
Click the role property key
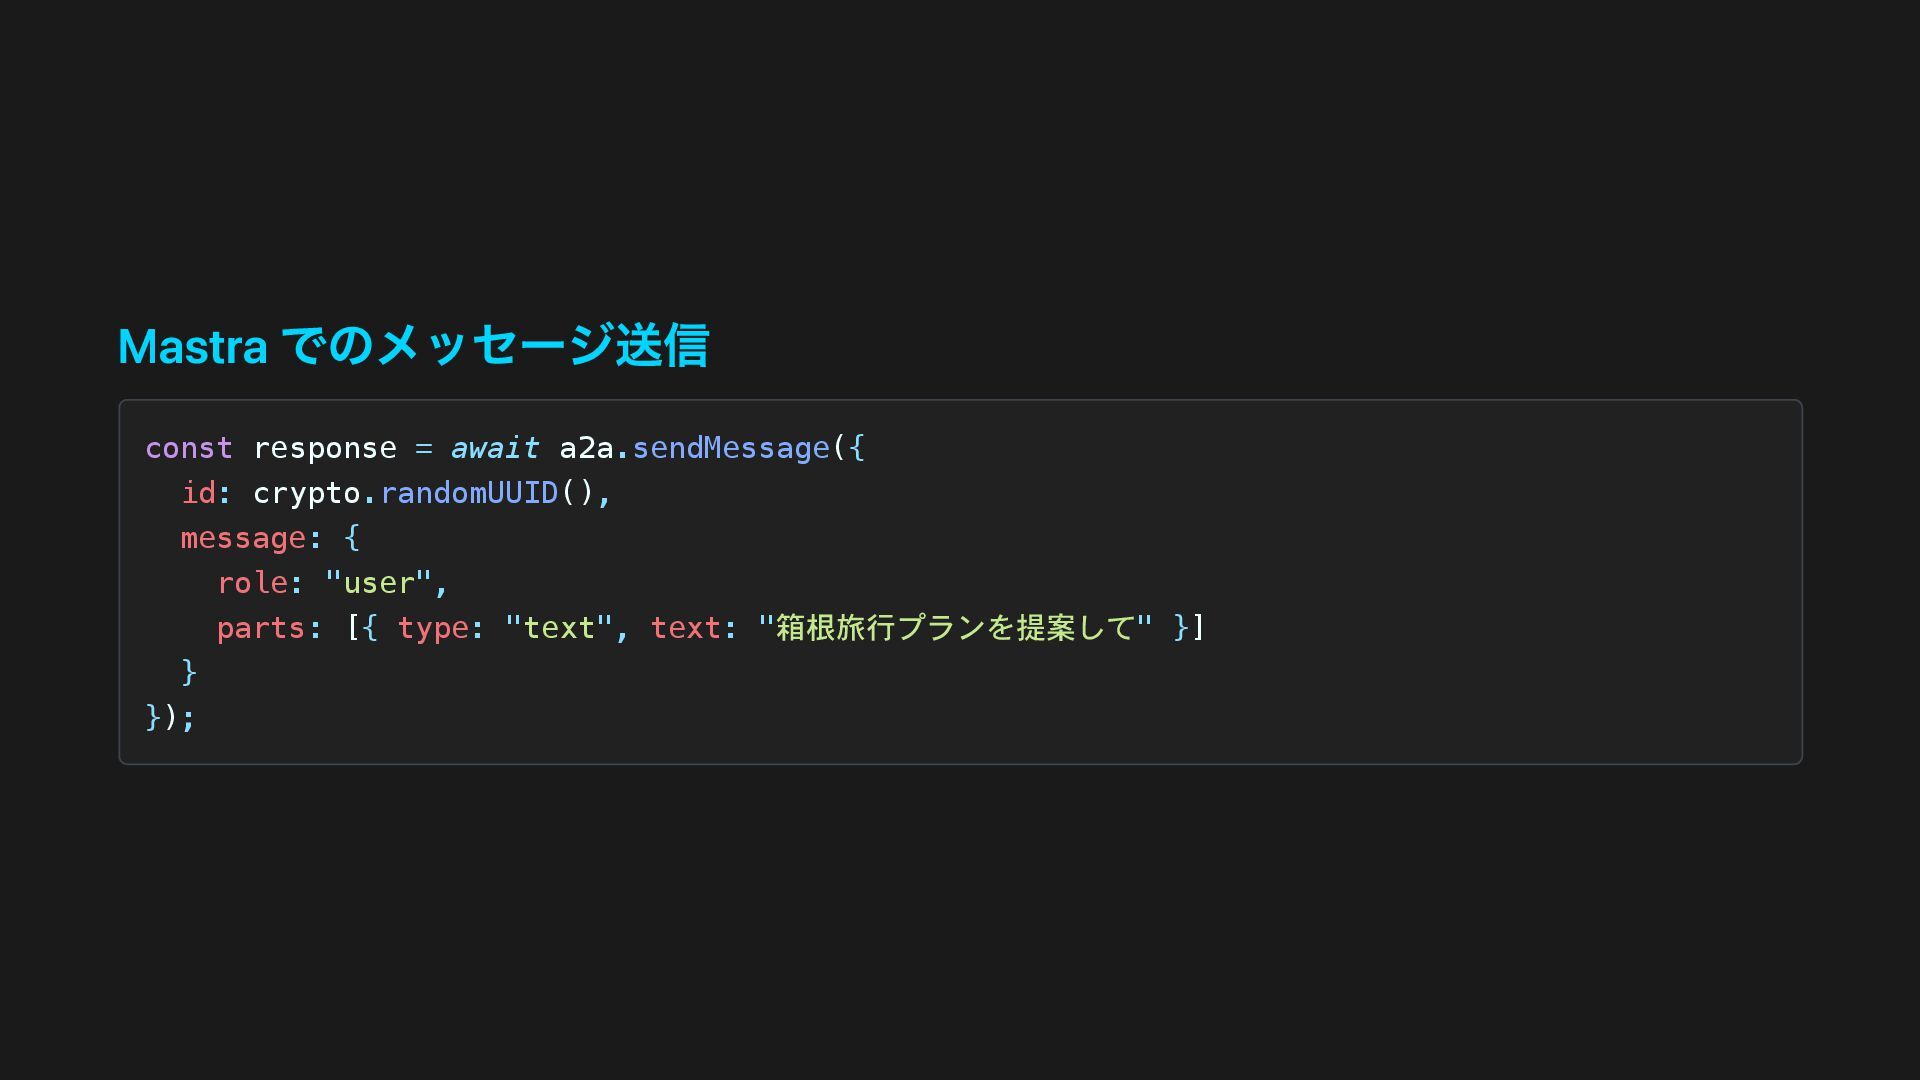tap(252, 583)
